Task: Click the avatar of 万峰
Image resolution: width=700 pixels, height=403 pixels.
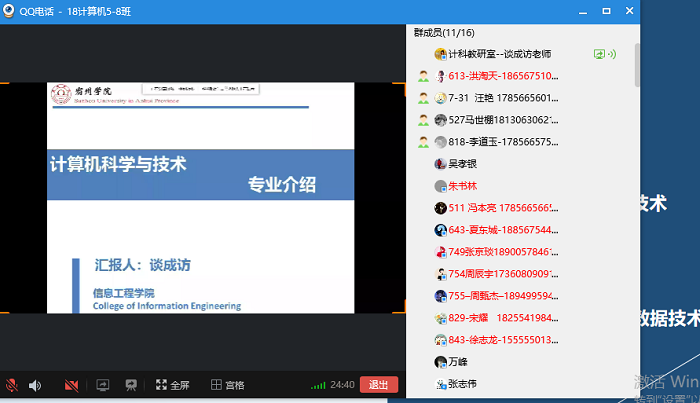Action: click(441, 362)
